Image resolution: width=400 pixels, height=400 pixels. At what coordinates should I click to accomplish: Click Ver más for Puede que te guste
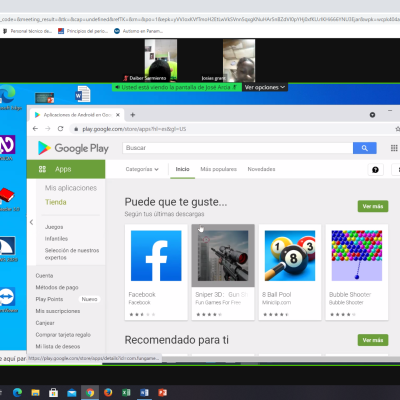click(x=373, y=206)
